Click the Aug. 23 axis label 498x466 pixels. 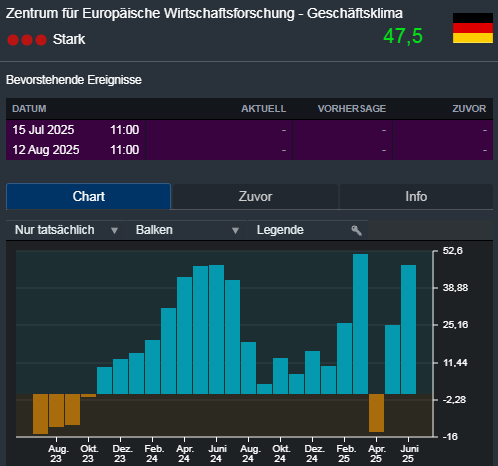tap(57, 454)
